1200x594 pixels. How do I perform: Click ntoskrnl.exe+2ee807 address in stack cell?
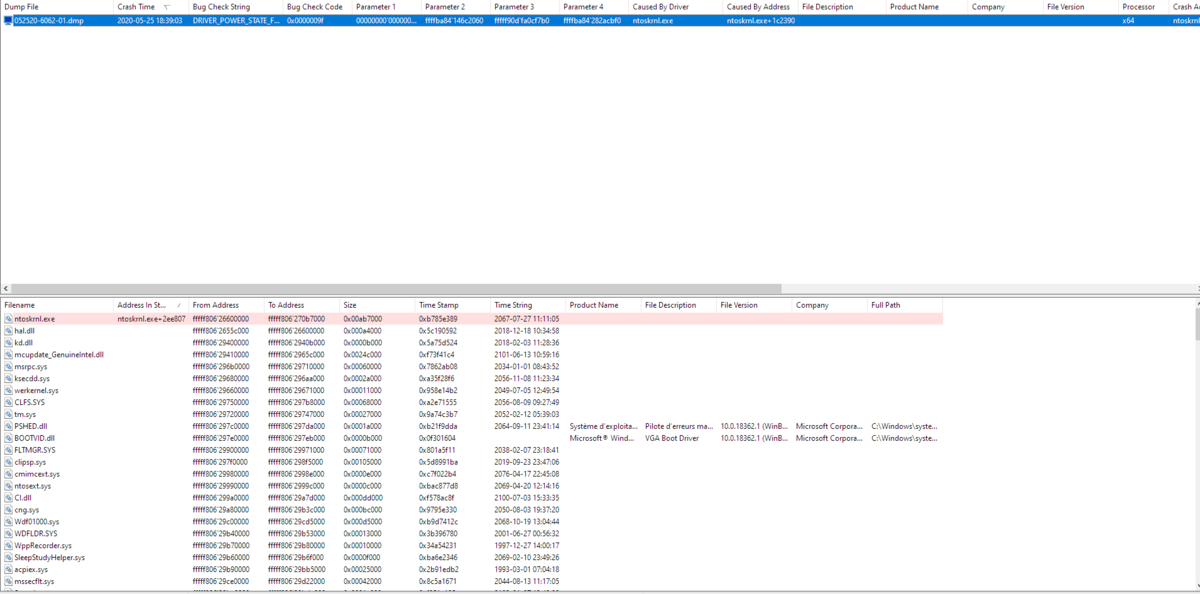click(151, 319)
